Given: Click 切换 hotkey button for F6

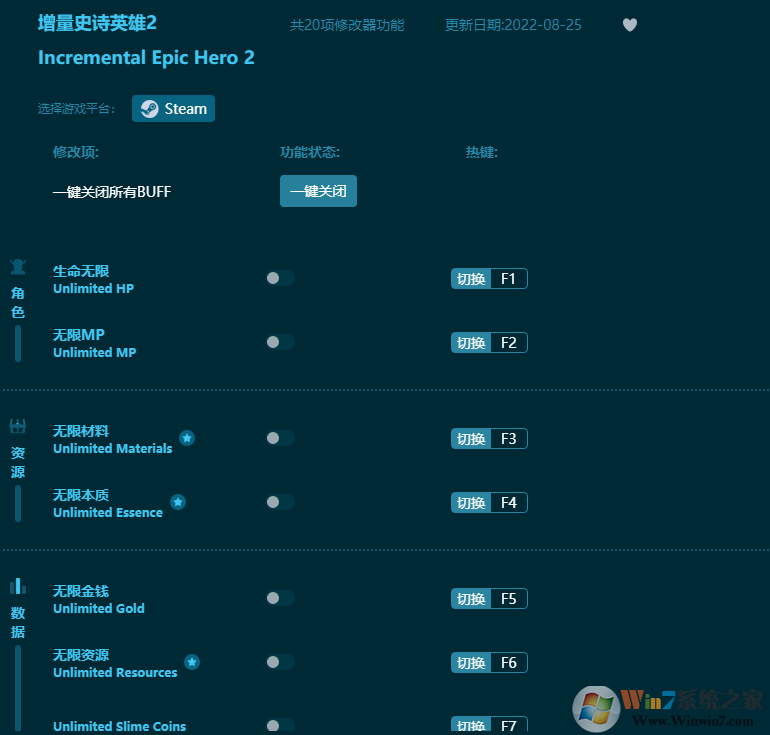Looking at the screenshot, I should [x=471, y=663].
